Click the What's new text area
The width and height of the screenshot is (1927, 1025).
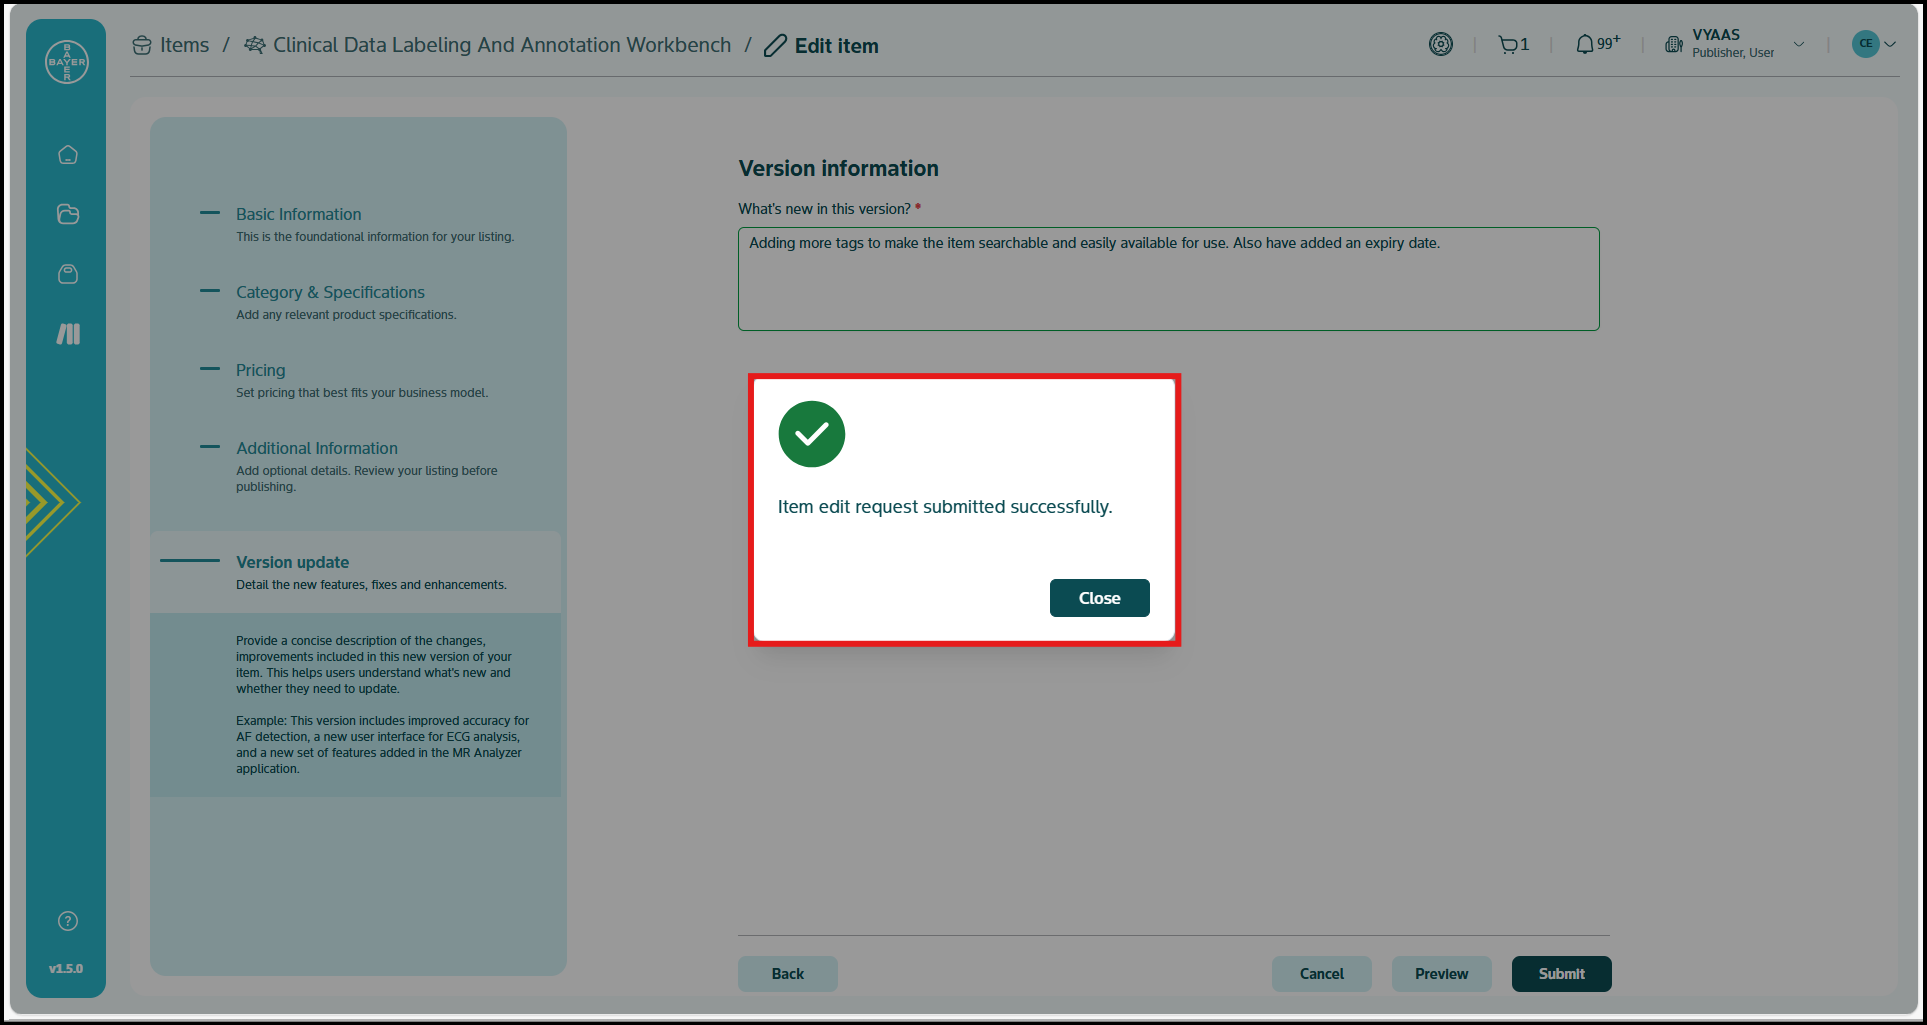[1168, 279]
